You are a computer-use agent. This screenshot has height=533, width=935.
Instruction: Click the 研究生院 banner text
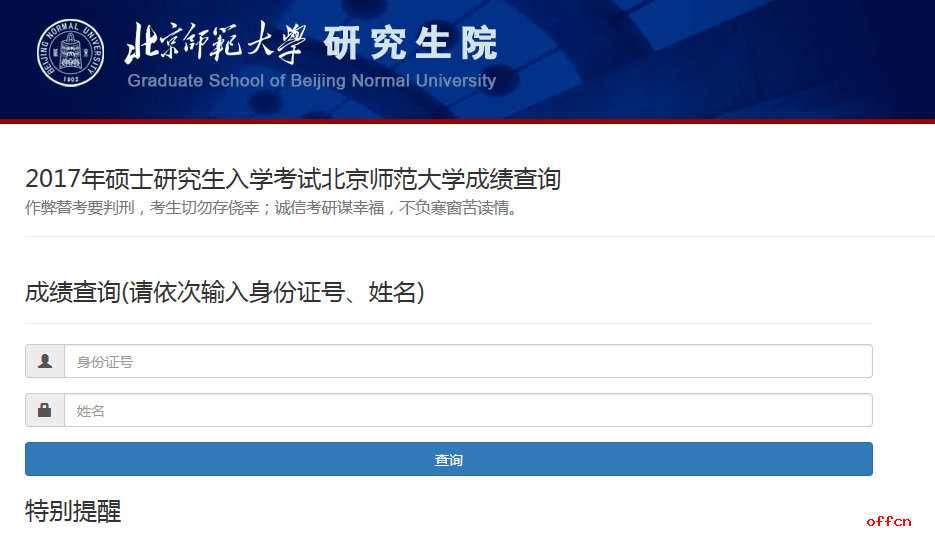click(x=410, y=44)
